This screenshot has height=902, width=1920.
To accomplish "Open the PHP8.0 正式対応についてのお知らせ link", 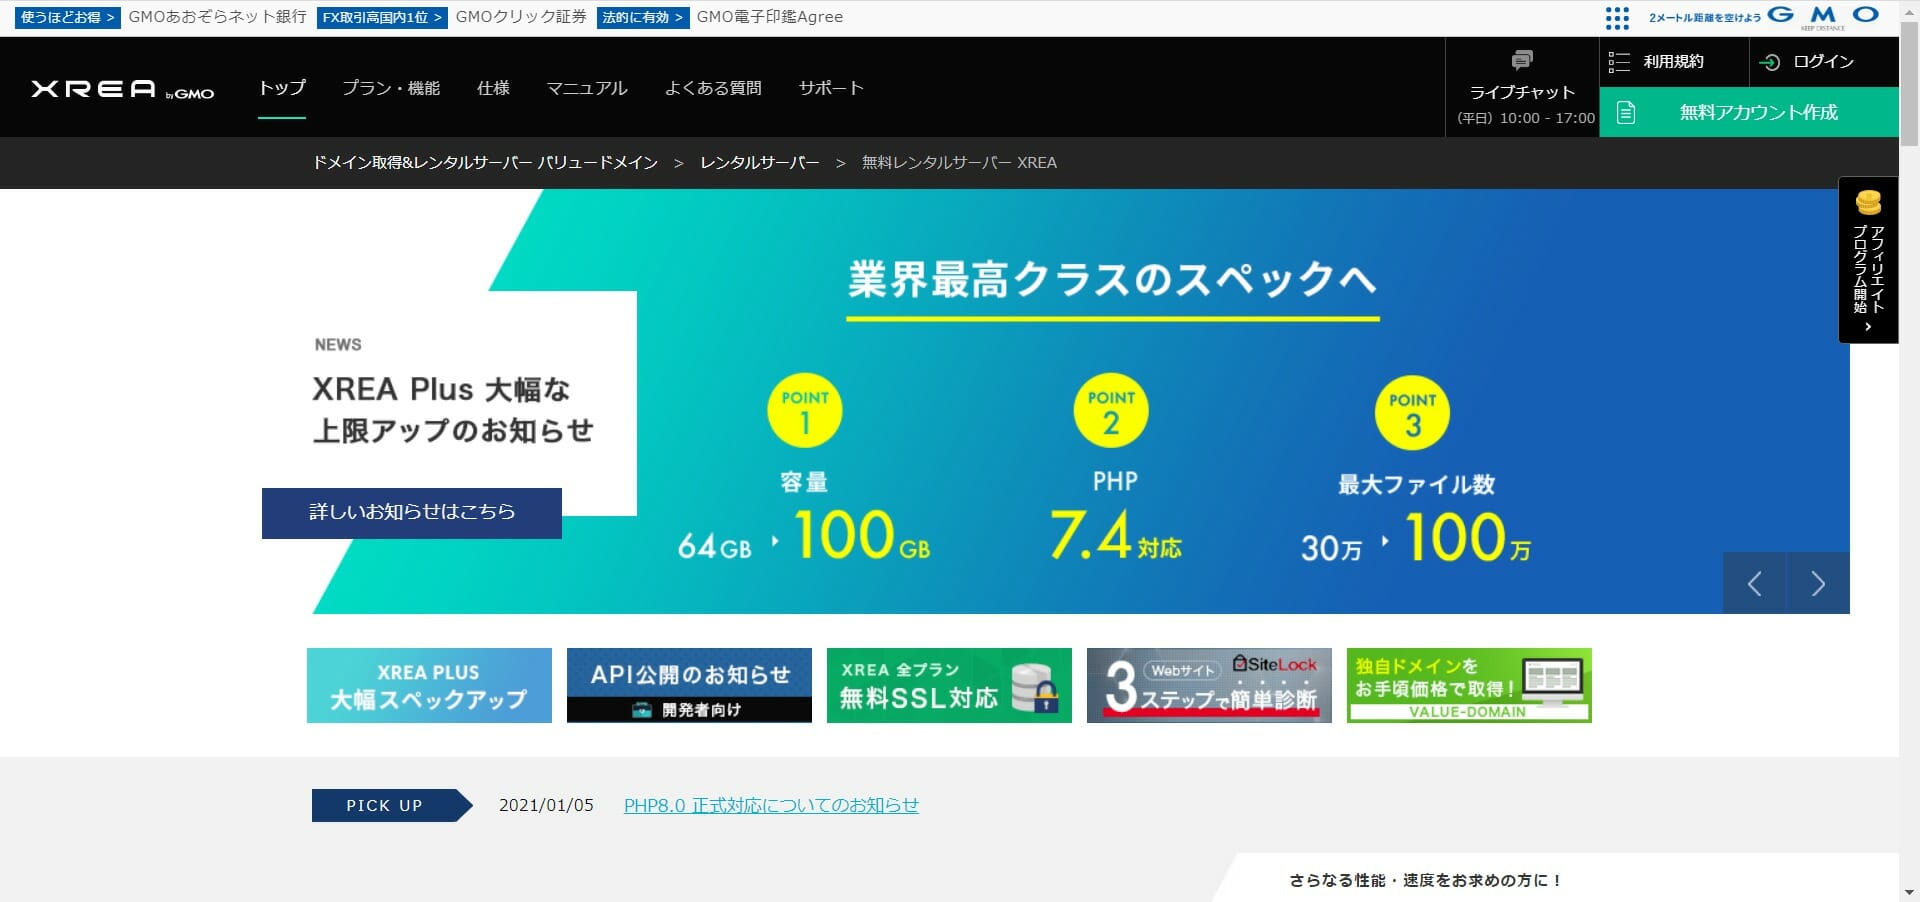I will tap(771, 805).
